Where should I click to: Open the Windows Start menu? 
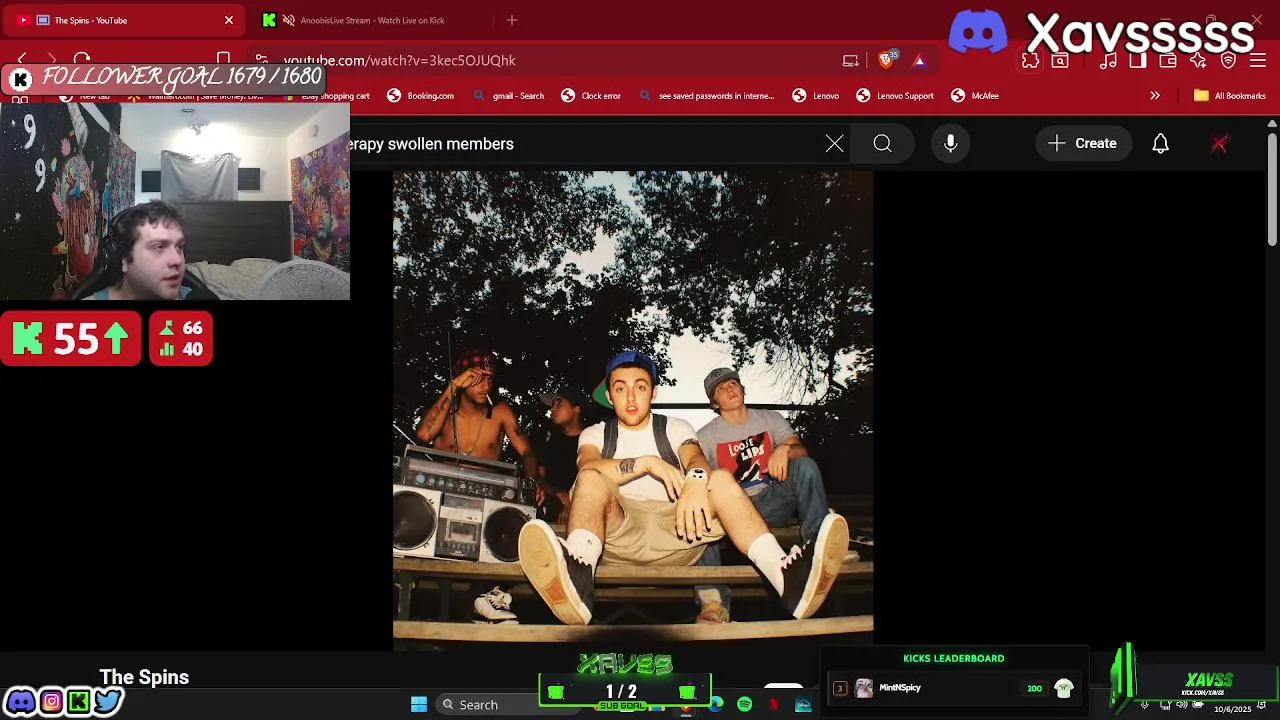coord(419,705)
